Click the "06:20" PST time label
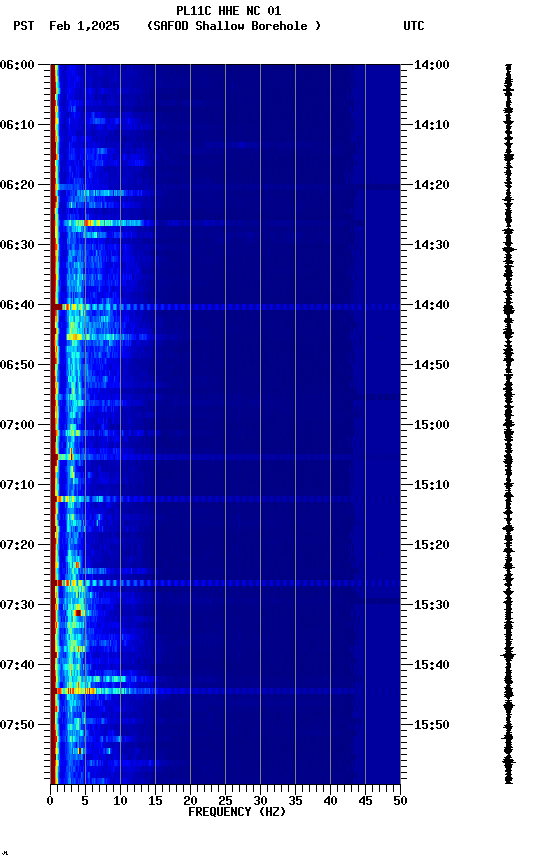This screenshot has width=552, height=864. coord(17,185)
